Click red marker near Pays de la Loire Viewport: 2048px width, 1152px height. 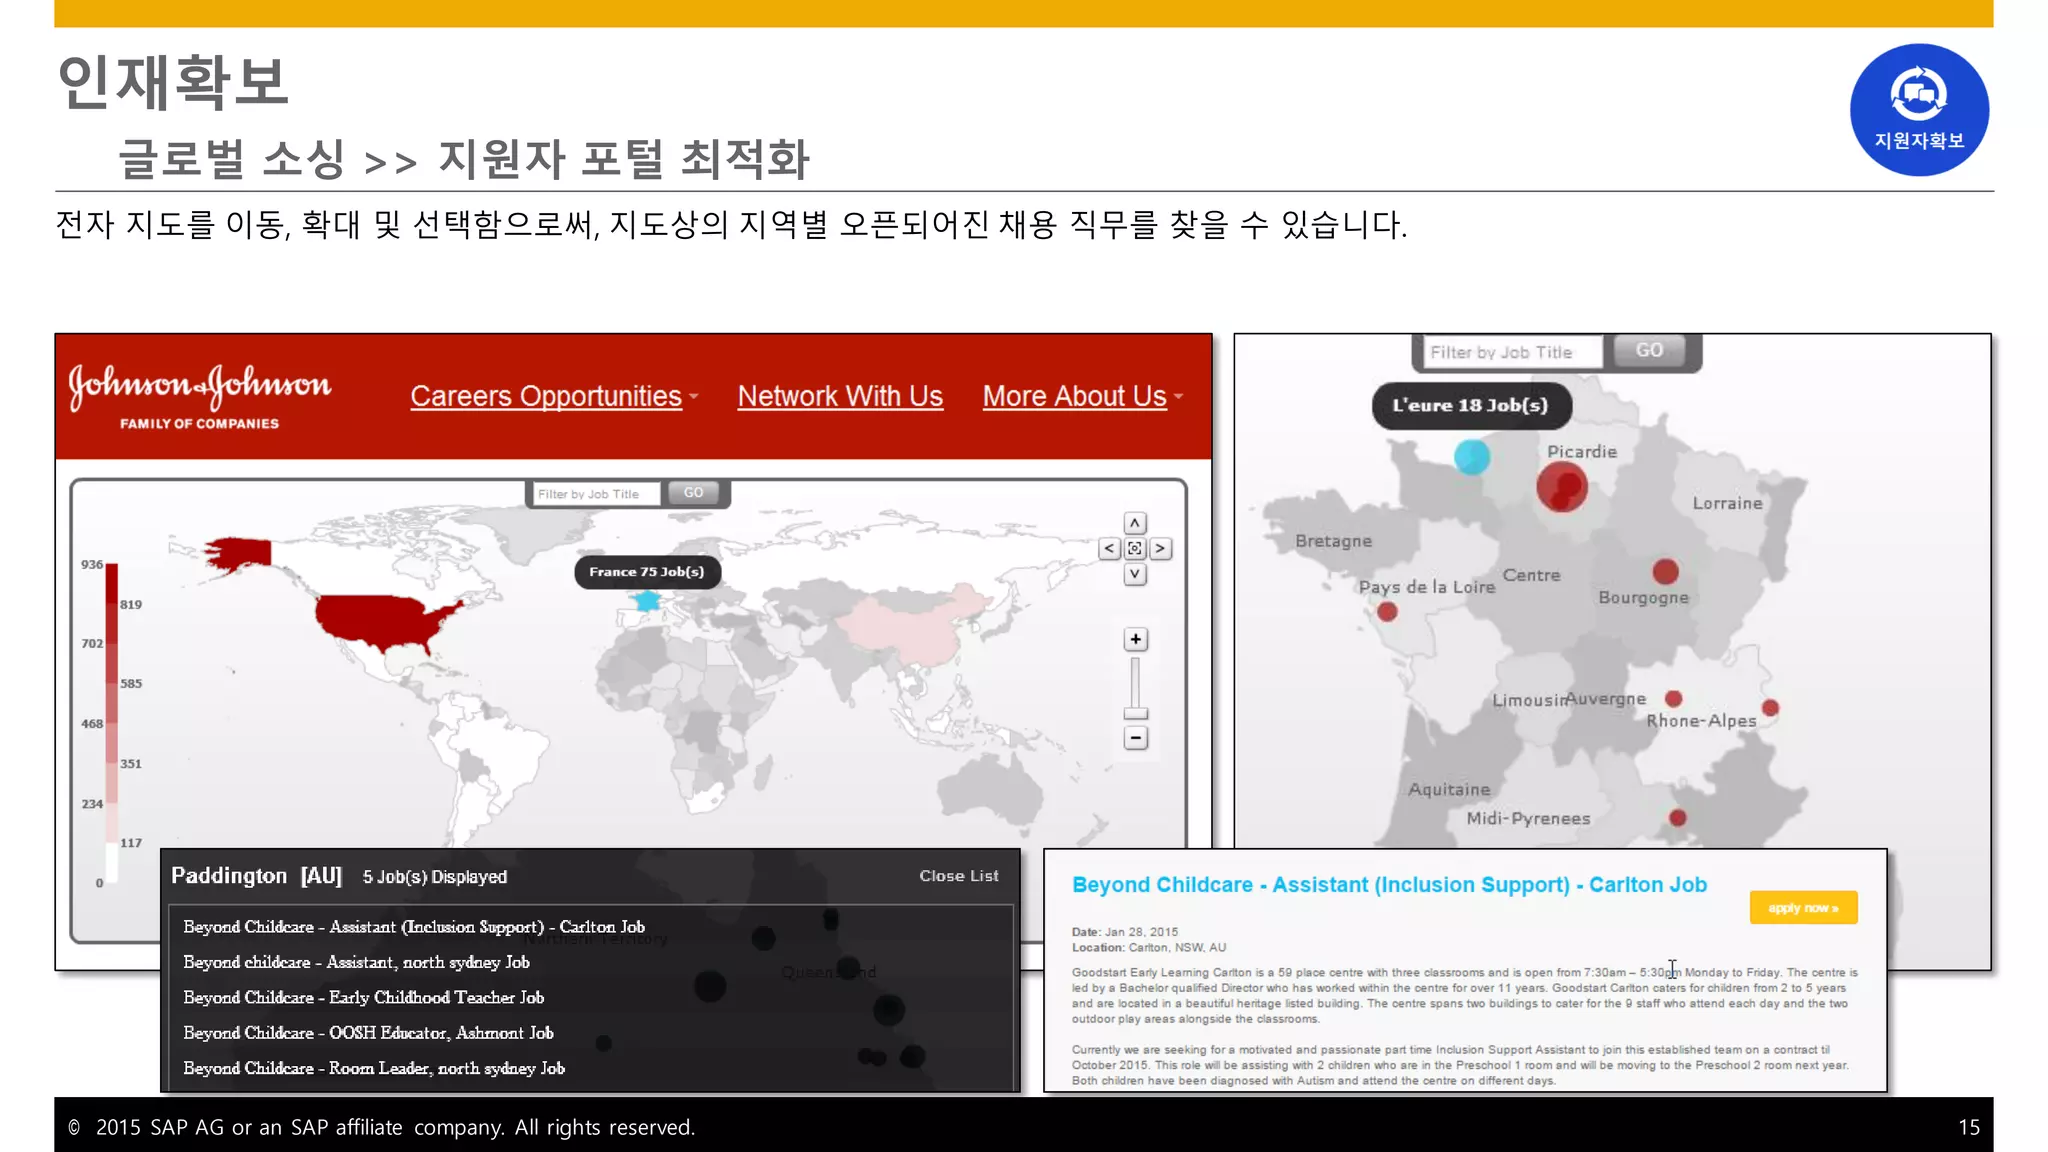[x=1387, y=611]
